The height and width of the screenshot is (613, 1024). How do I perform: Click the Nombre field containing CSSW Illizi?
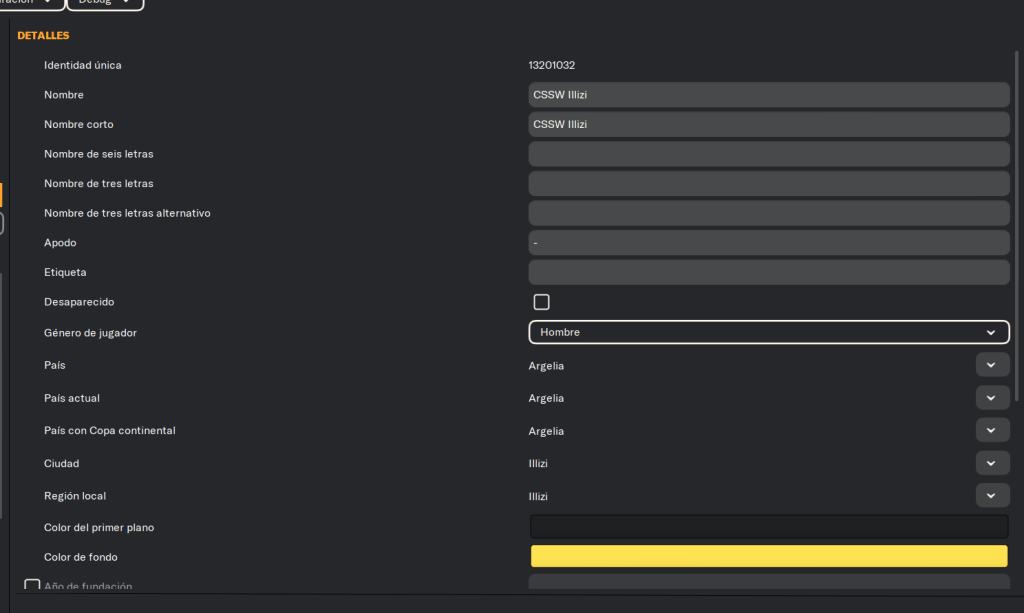[768, 95]
